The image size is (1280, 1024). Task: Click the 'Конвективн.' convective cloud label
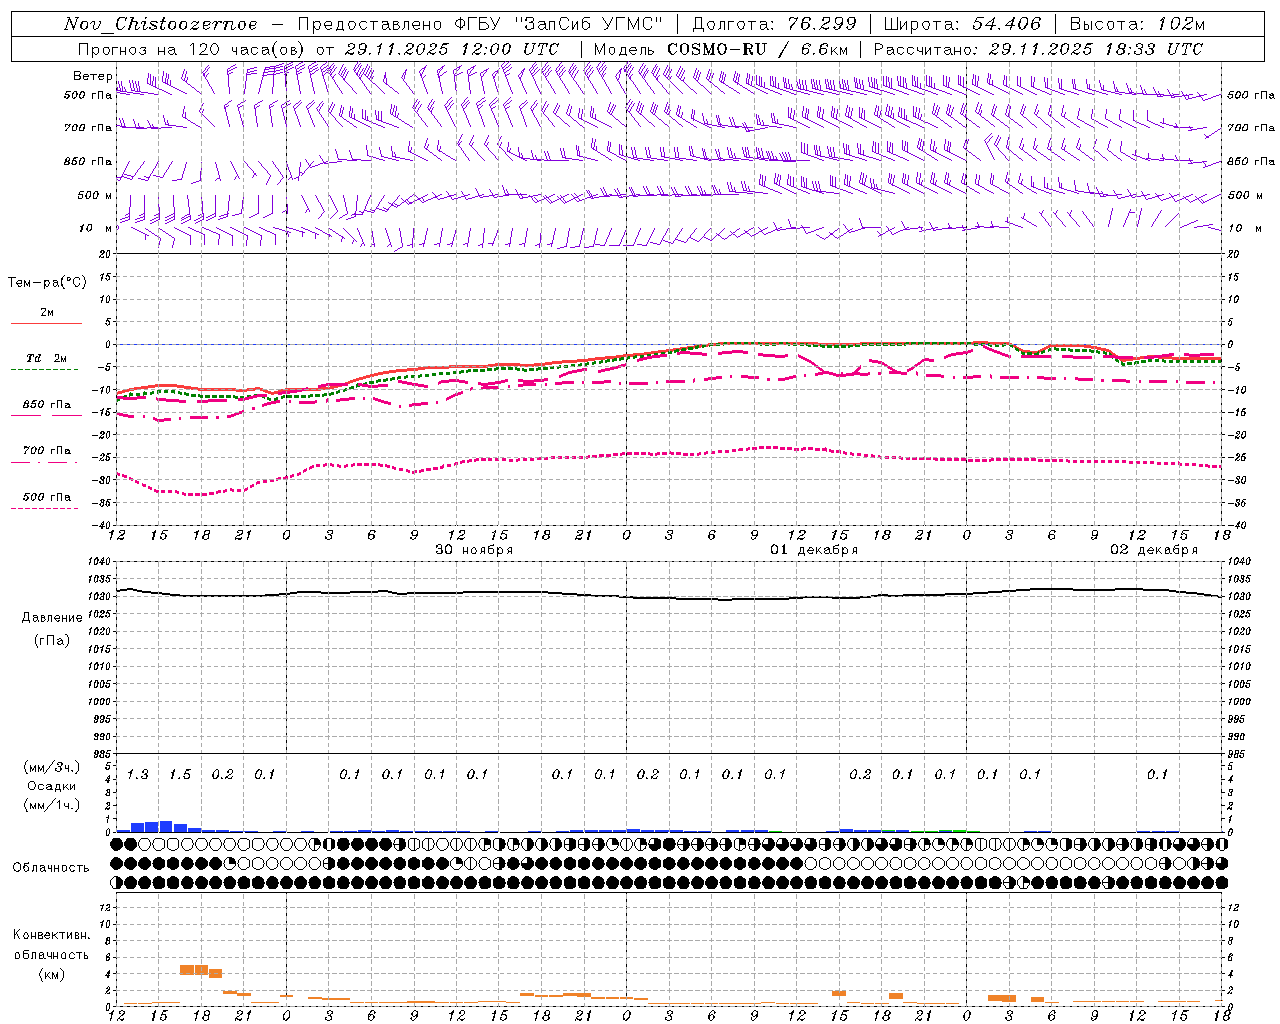pyautogui.click(x=51, y=935)
